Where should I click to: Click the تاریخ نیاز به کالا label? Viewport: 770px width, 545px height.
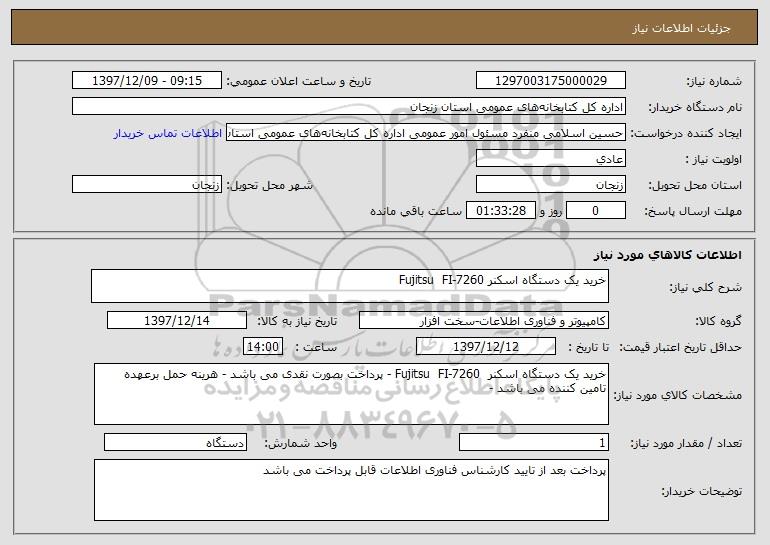(x=297, y=321)
